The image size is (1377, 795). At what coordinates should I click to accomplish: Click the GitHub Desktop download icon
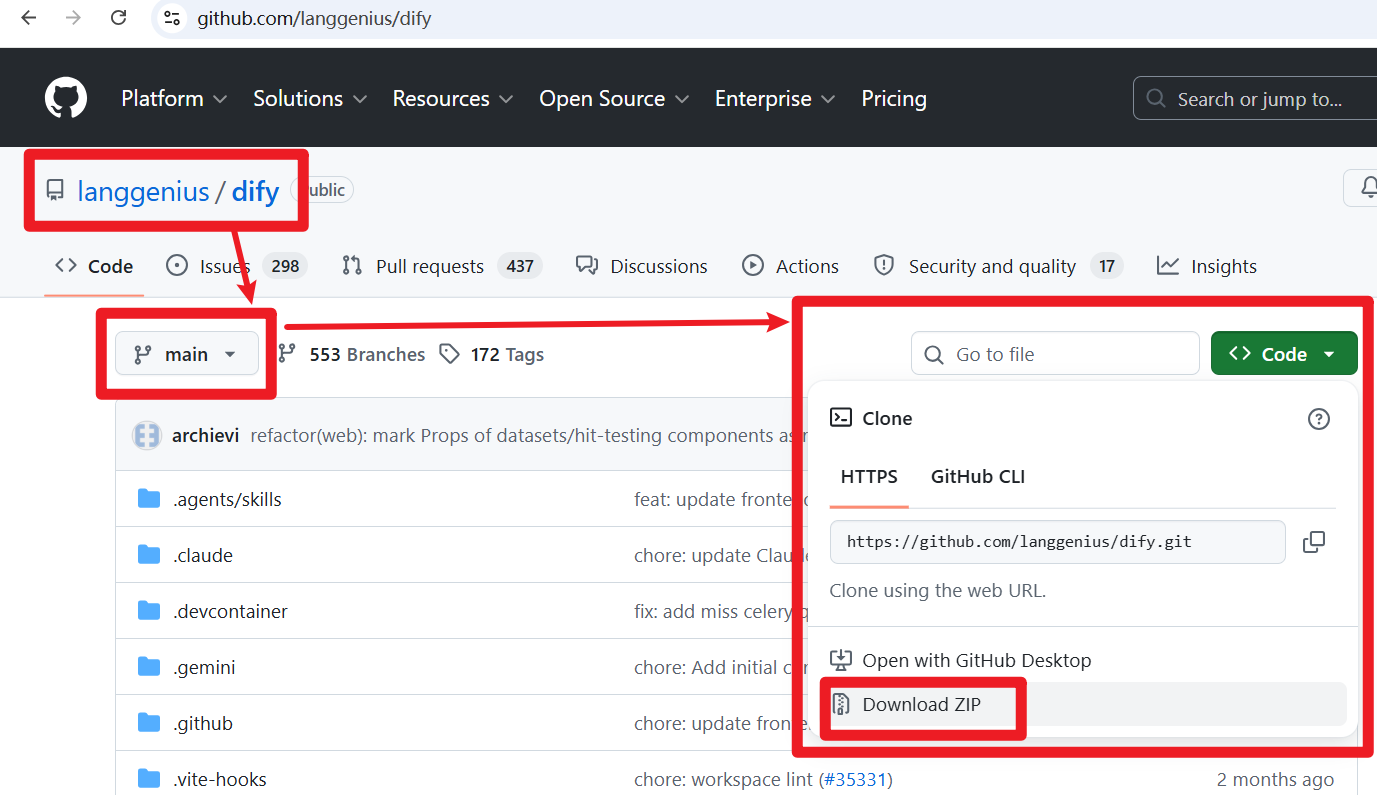click(841, 660)
